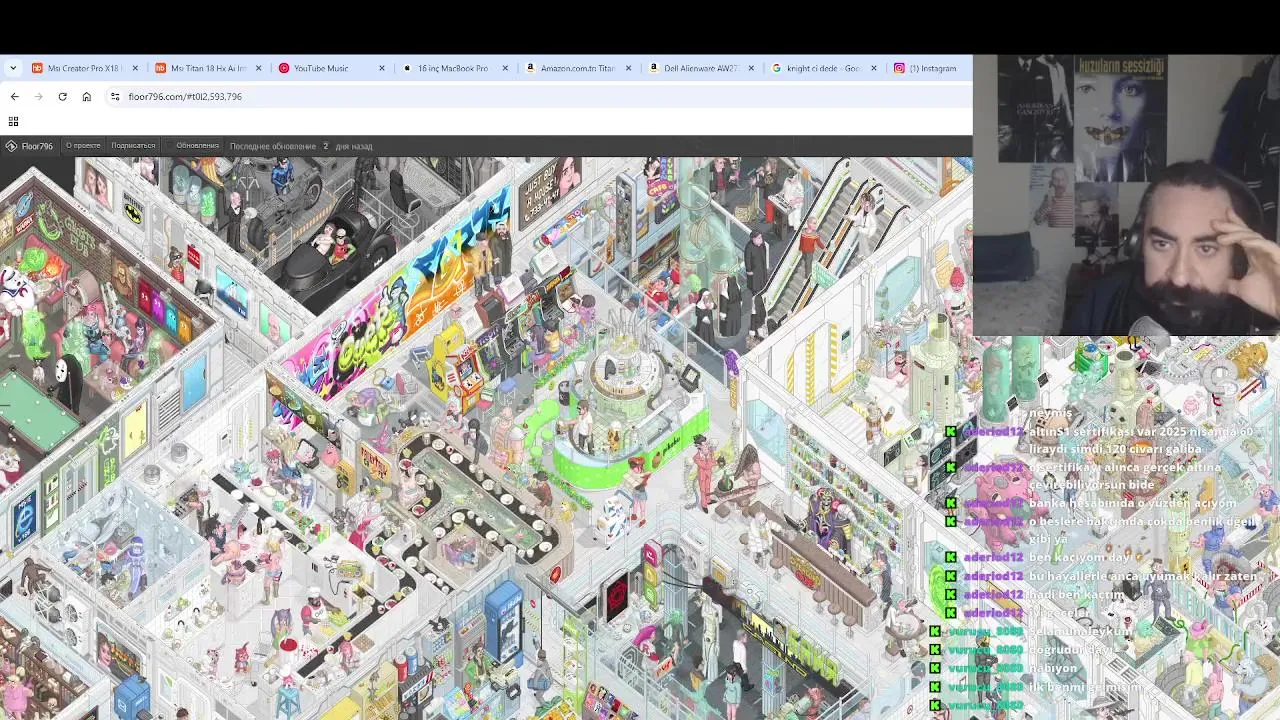Switch to the 16 inç MacBook Pro tab

pos(455,68)
